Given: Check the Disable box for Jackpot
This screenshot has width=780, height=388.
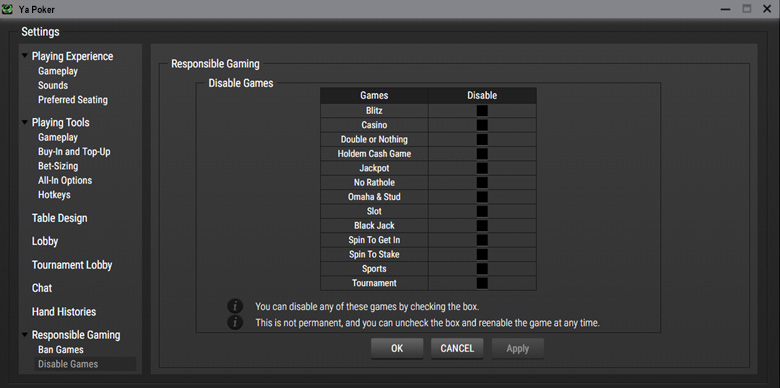Looking at the screenshot, I should pyautogui.click(x=482, y=168).
